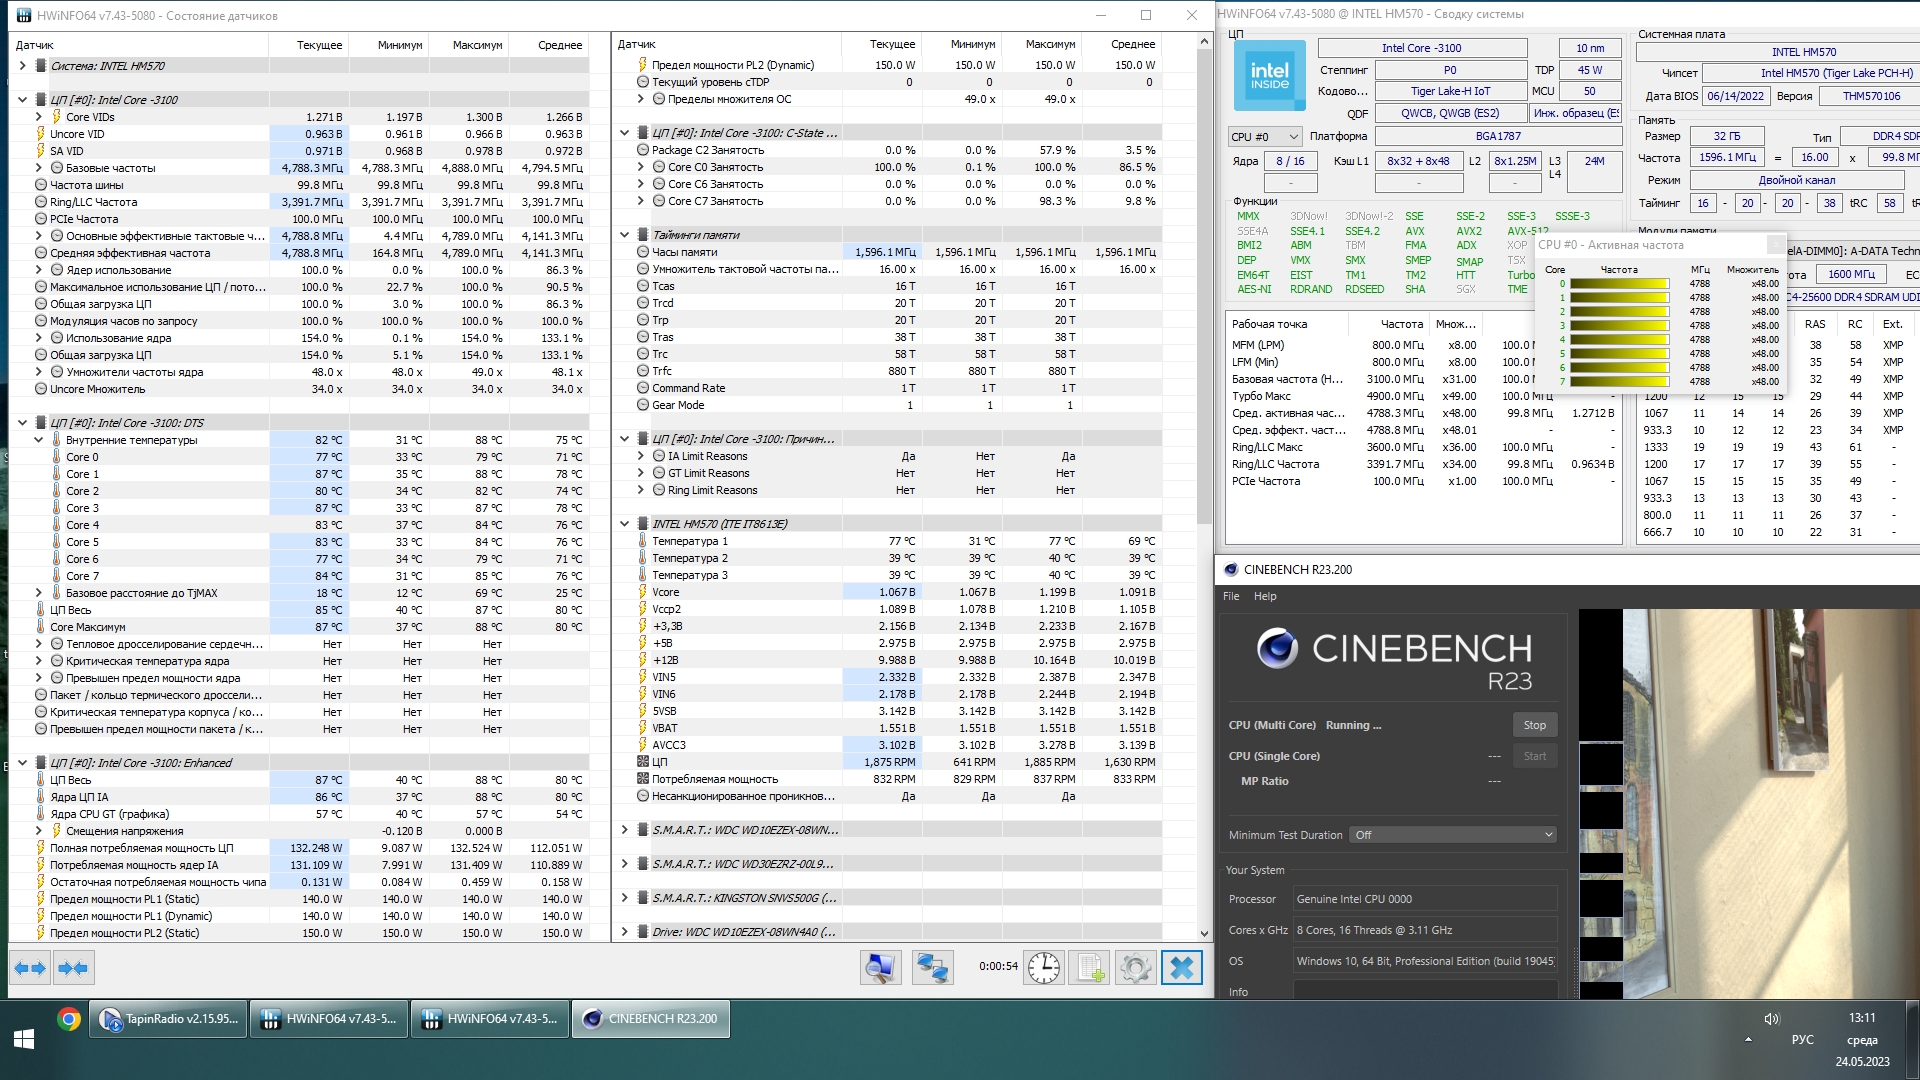The height and width of the screenshot is (1080, 1920).
Task: Start logging with the document-plus icon
Action: click(x=1089, y=968)
